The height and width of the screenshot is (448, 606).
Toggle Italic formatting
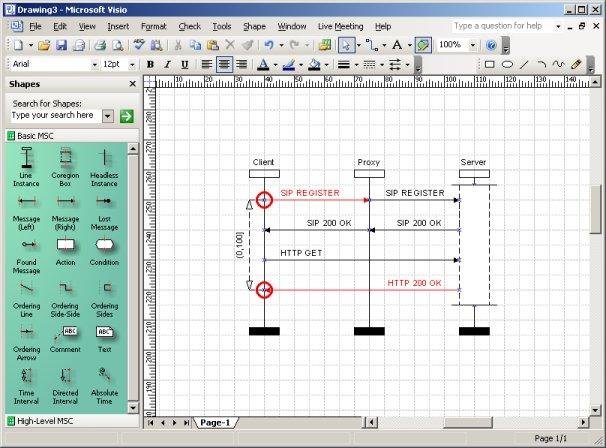click(167, 65)
